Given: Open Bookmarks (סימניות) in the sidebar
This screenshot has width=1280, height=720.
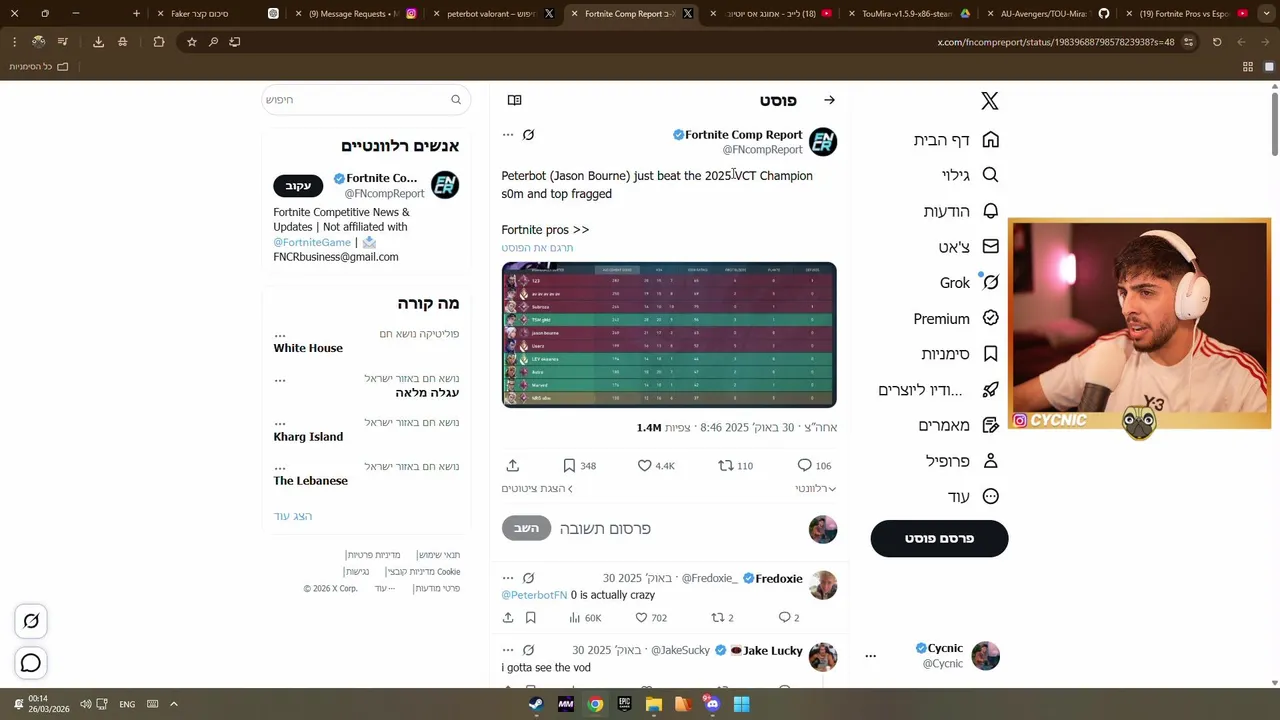Looking at the screenshot, I should tap(960, 354).
